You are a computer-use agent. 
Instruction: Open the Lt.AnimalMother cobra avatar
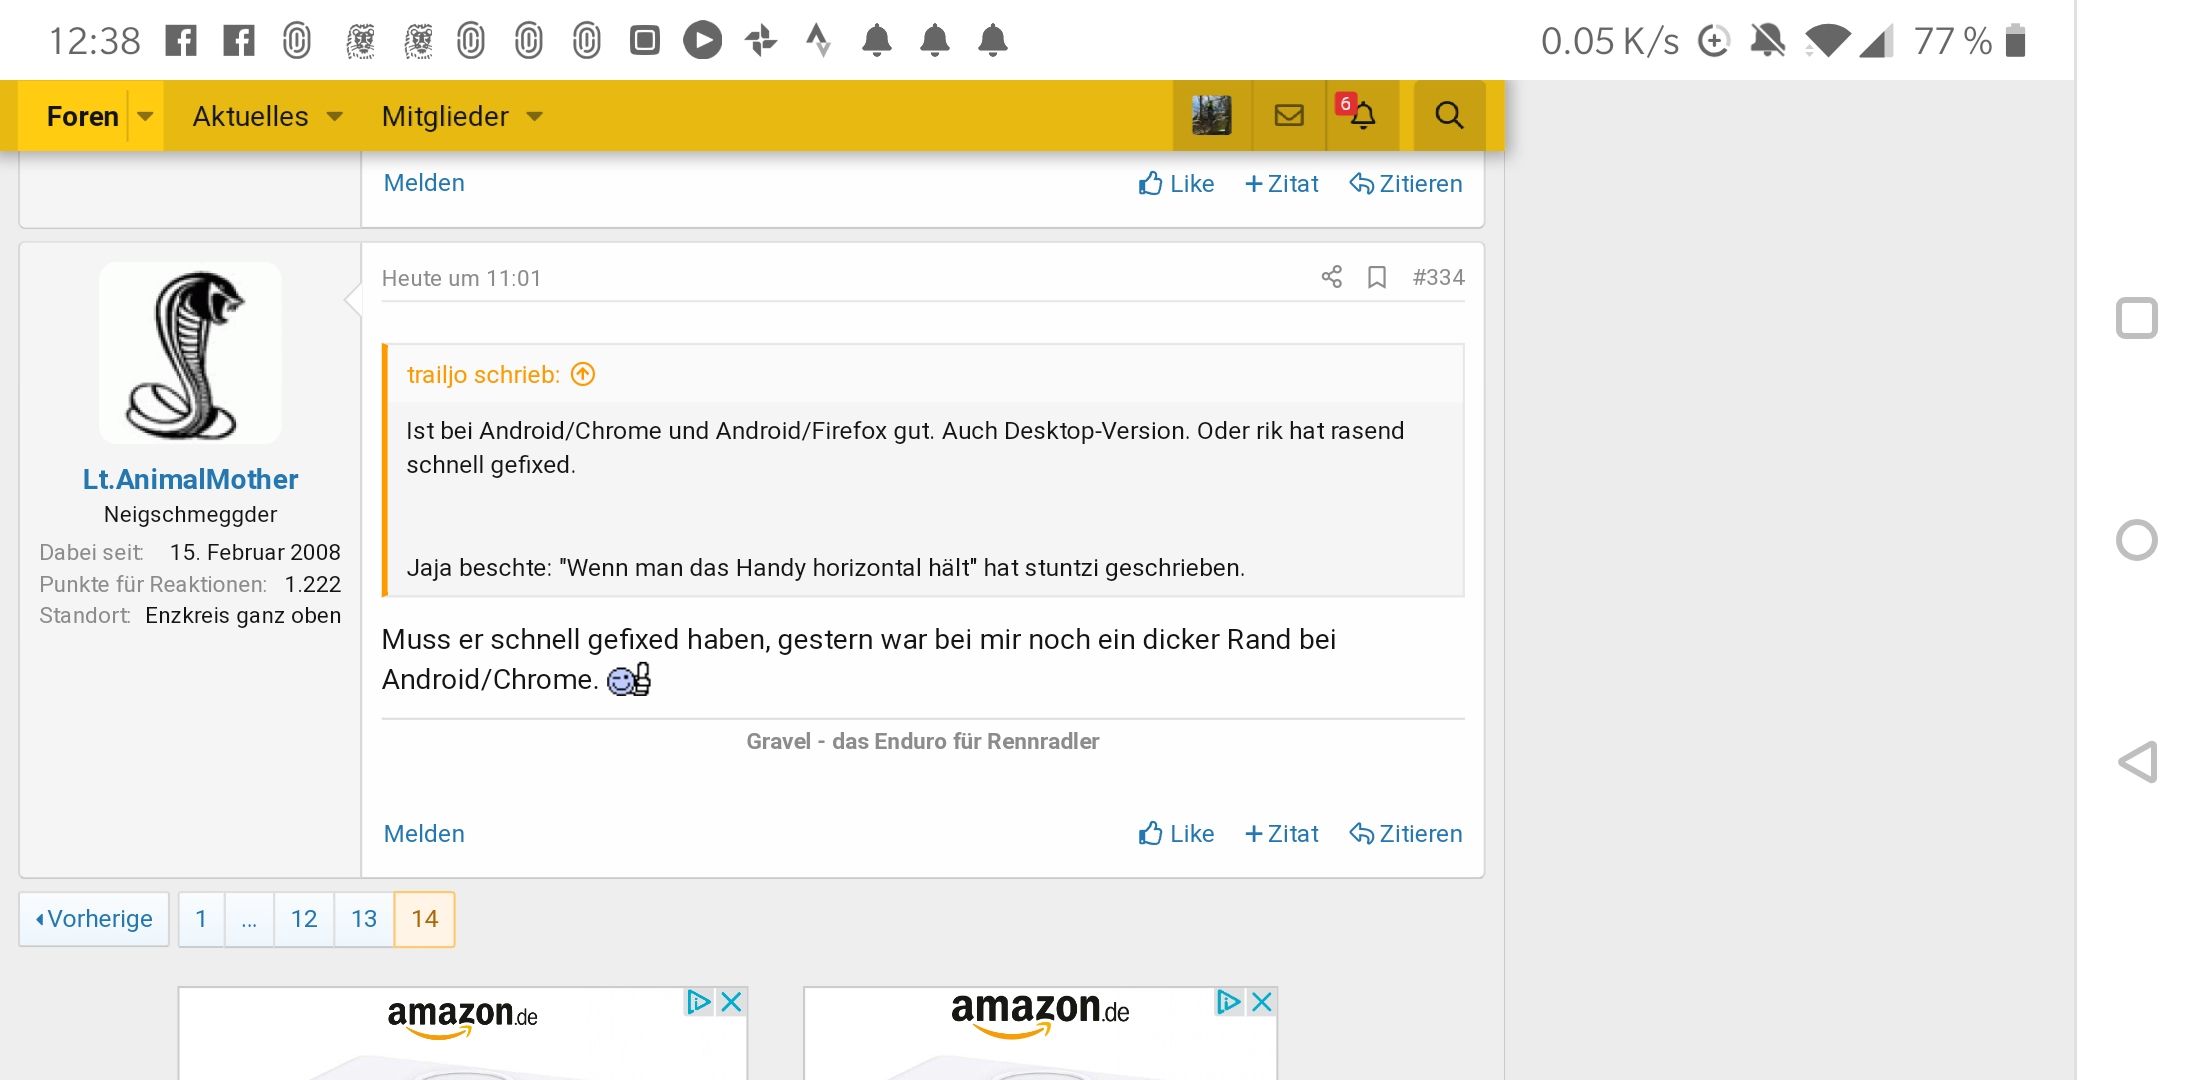pyautogui.click(x=190, y=353)
